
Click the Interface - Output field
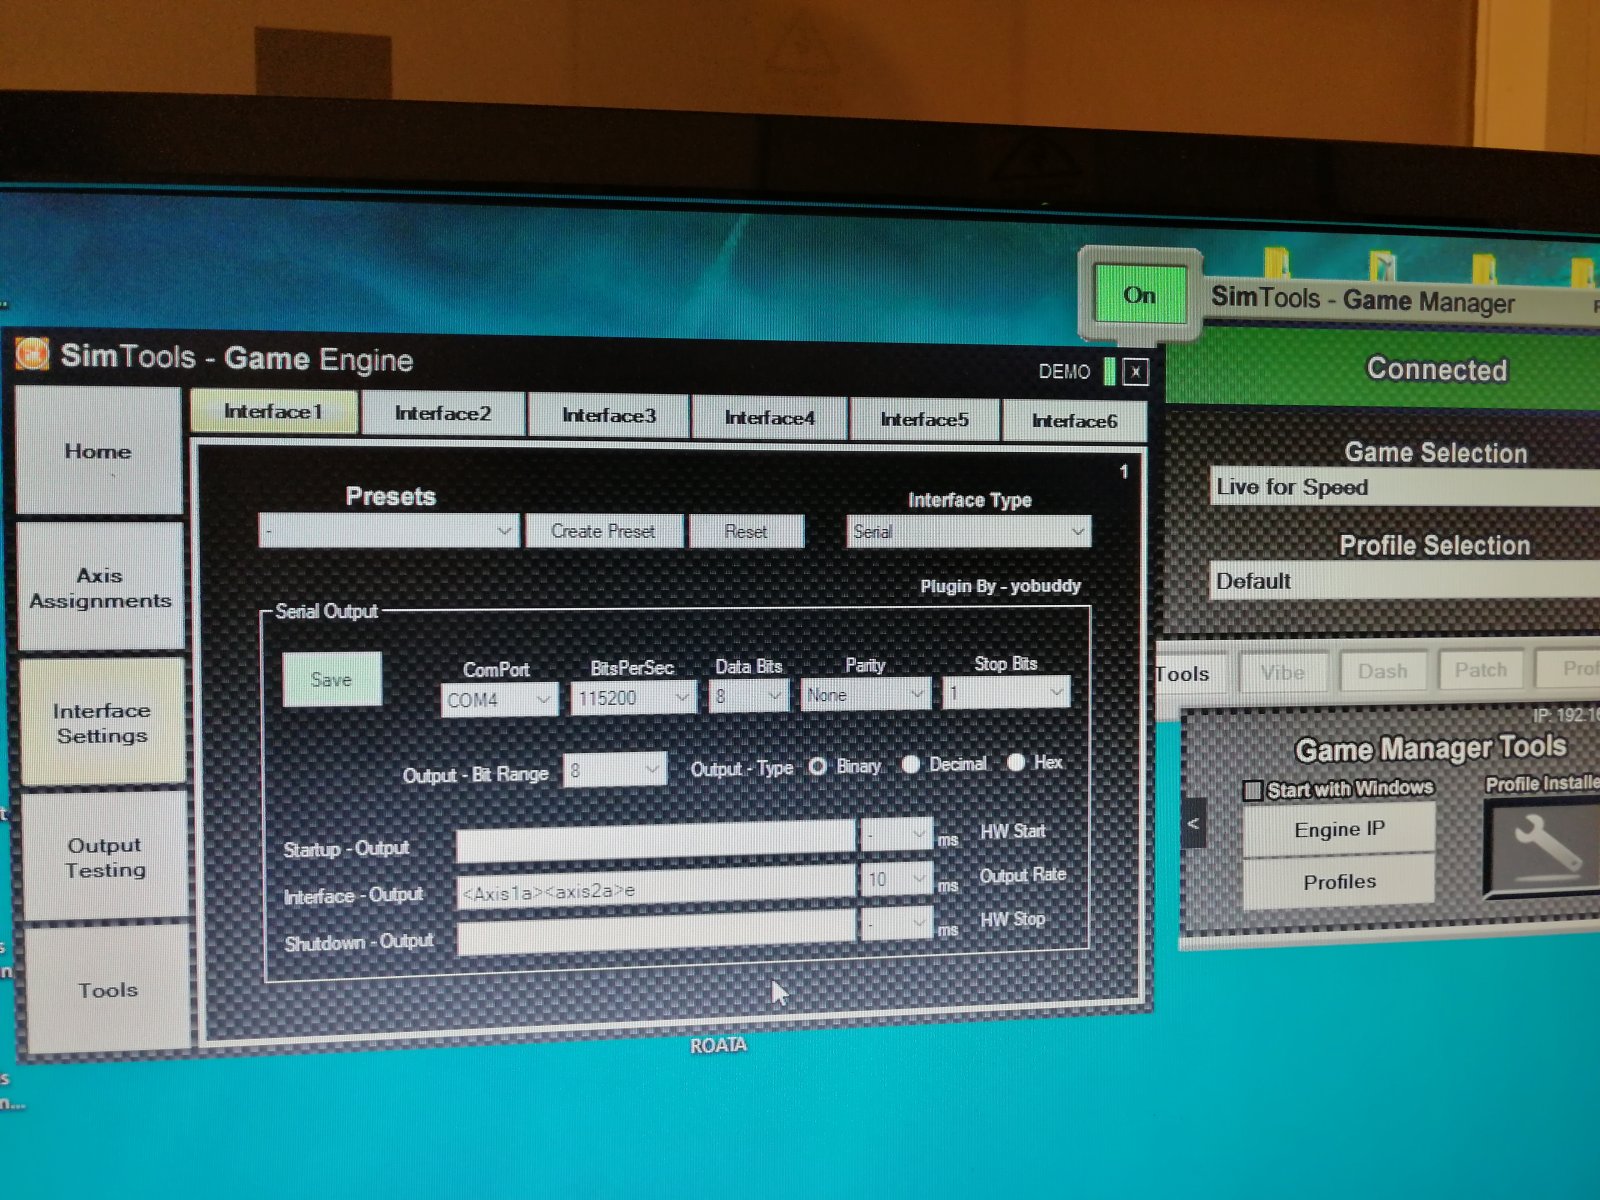(x=655, y=887)
